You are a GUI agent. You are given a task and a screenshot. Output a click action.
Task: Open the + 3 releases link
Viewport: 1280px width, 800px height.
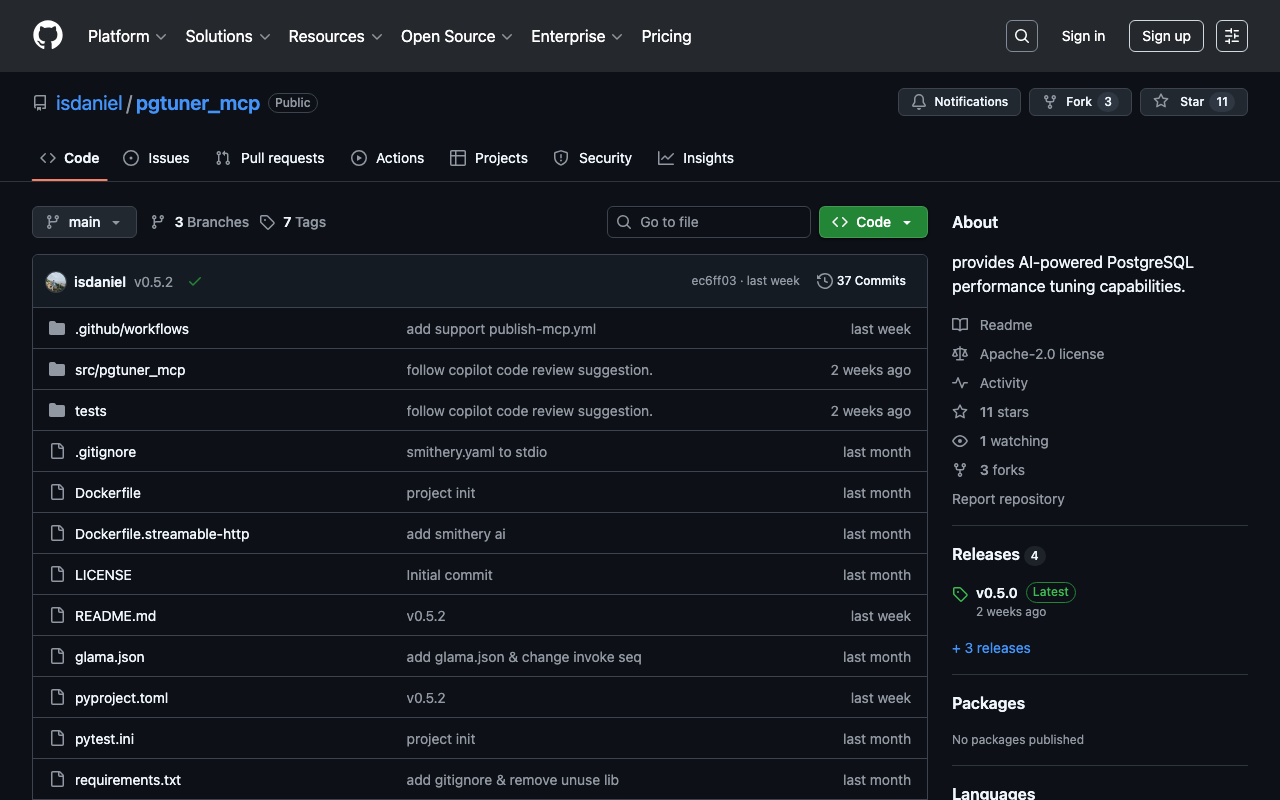tap(991, 648)
